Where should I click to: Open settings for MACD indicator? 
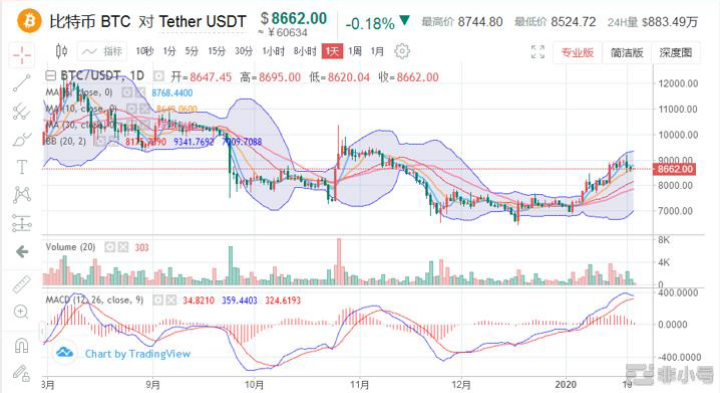click(x=158, y=300)
